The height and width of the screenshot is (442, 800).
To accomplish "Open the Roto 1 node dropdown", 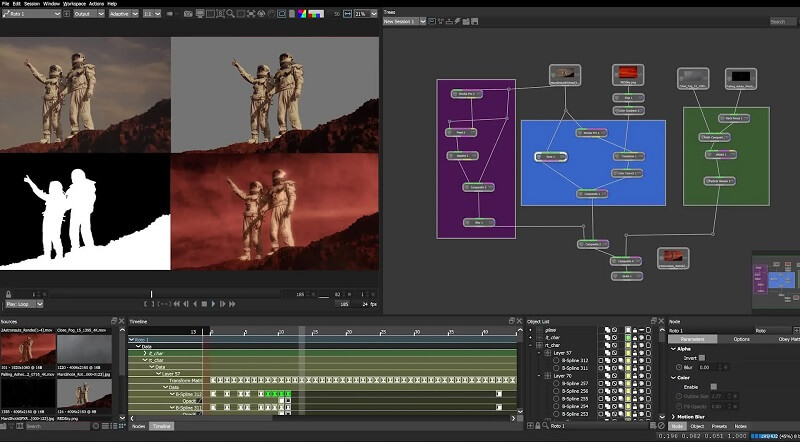I will pos(31,14).
